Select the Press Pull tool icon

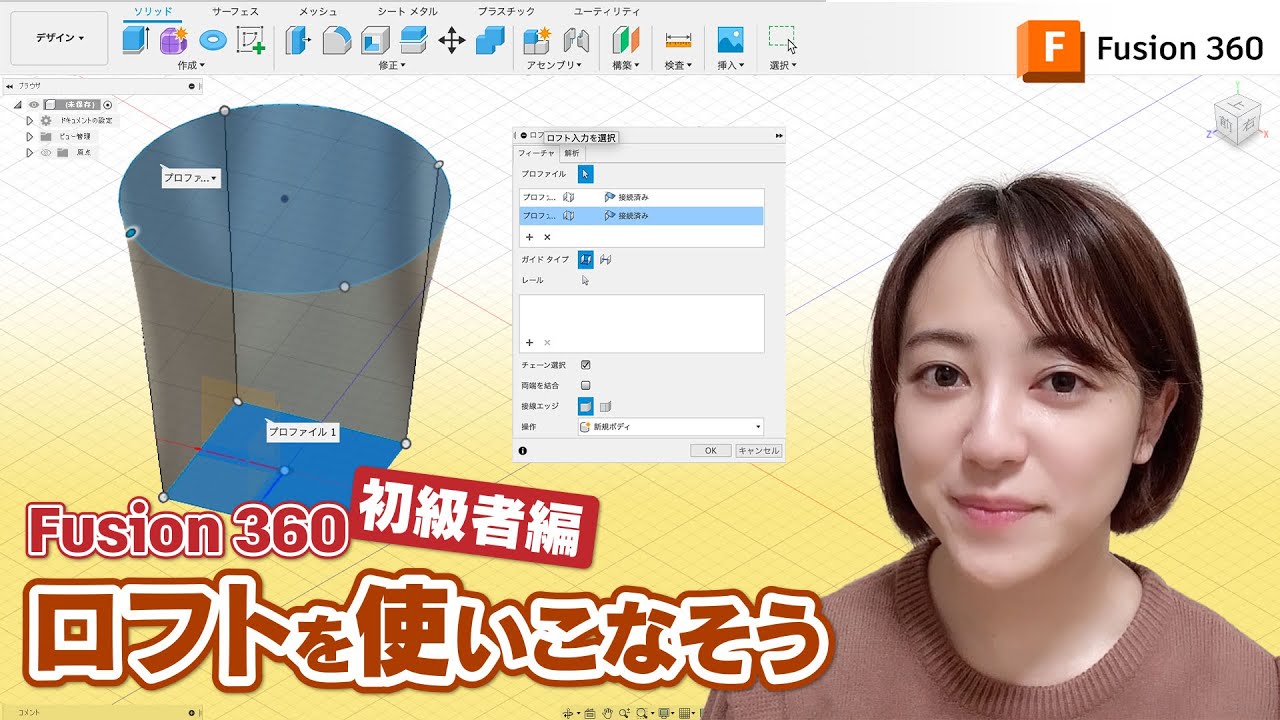point(298,40)
